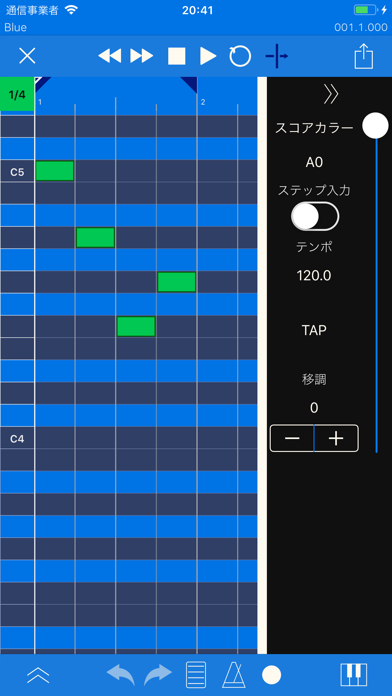Viewport: 392px width, 696px height.
Task: Click the 20:41 clock in status bar
Action: coord(197,10)
